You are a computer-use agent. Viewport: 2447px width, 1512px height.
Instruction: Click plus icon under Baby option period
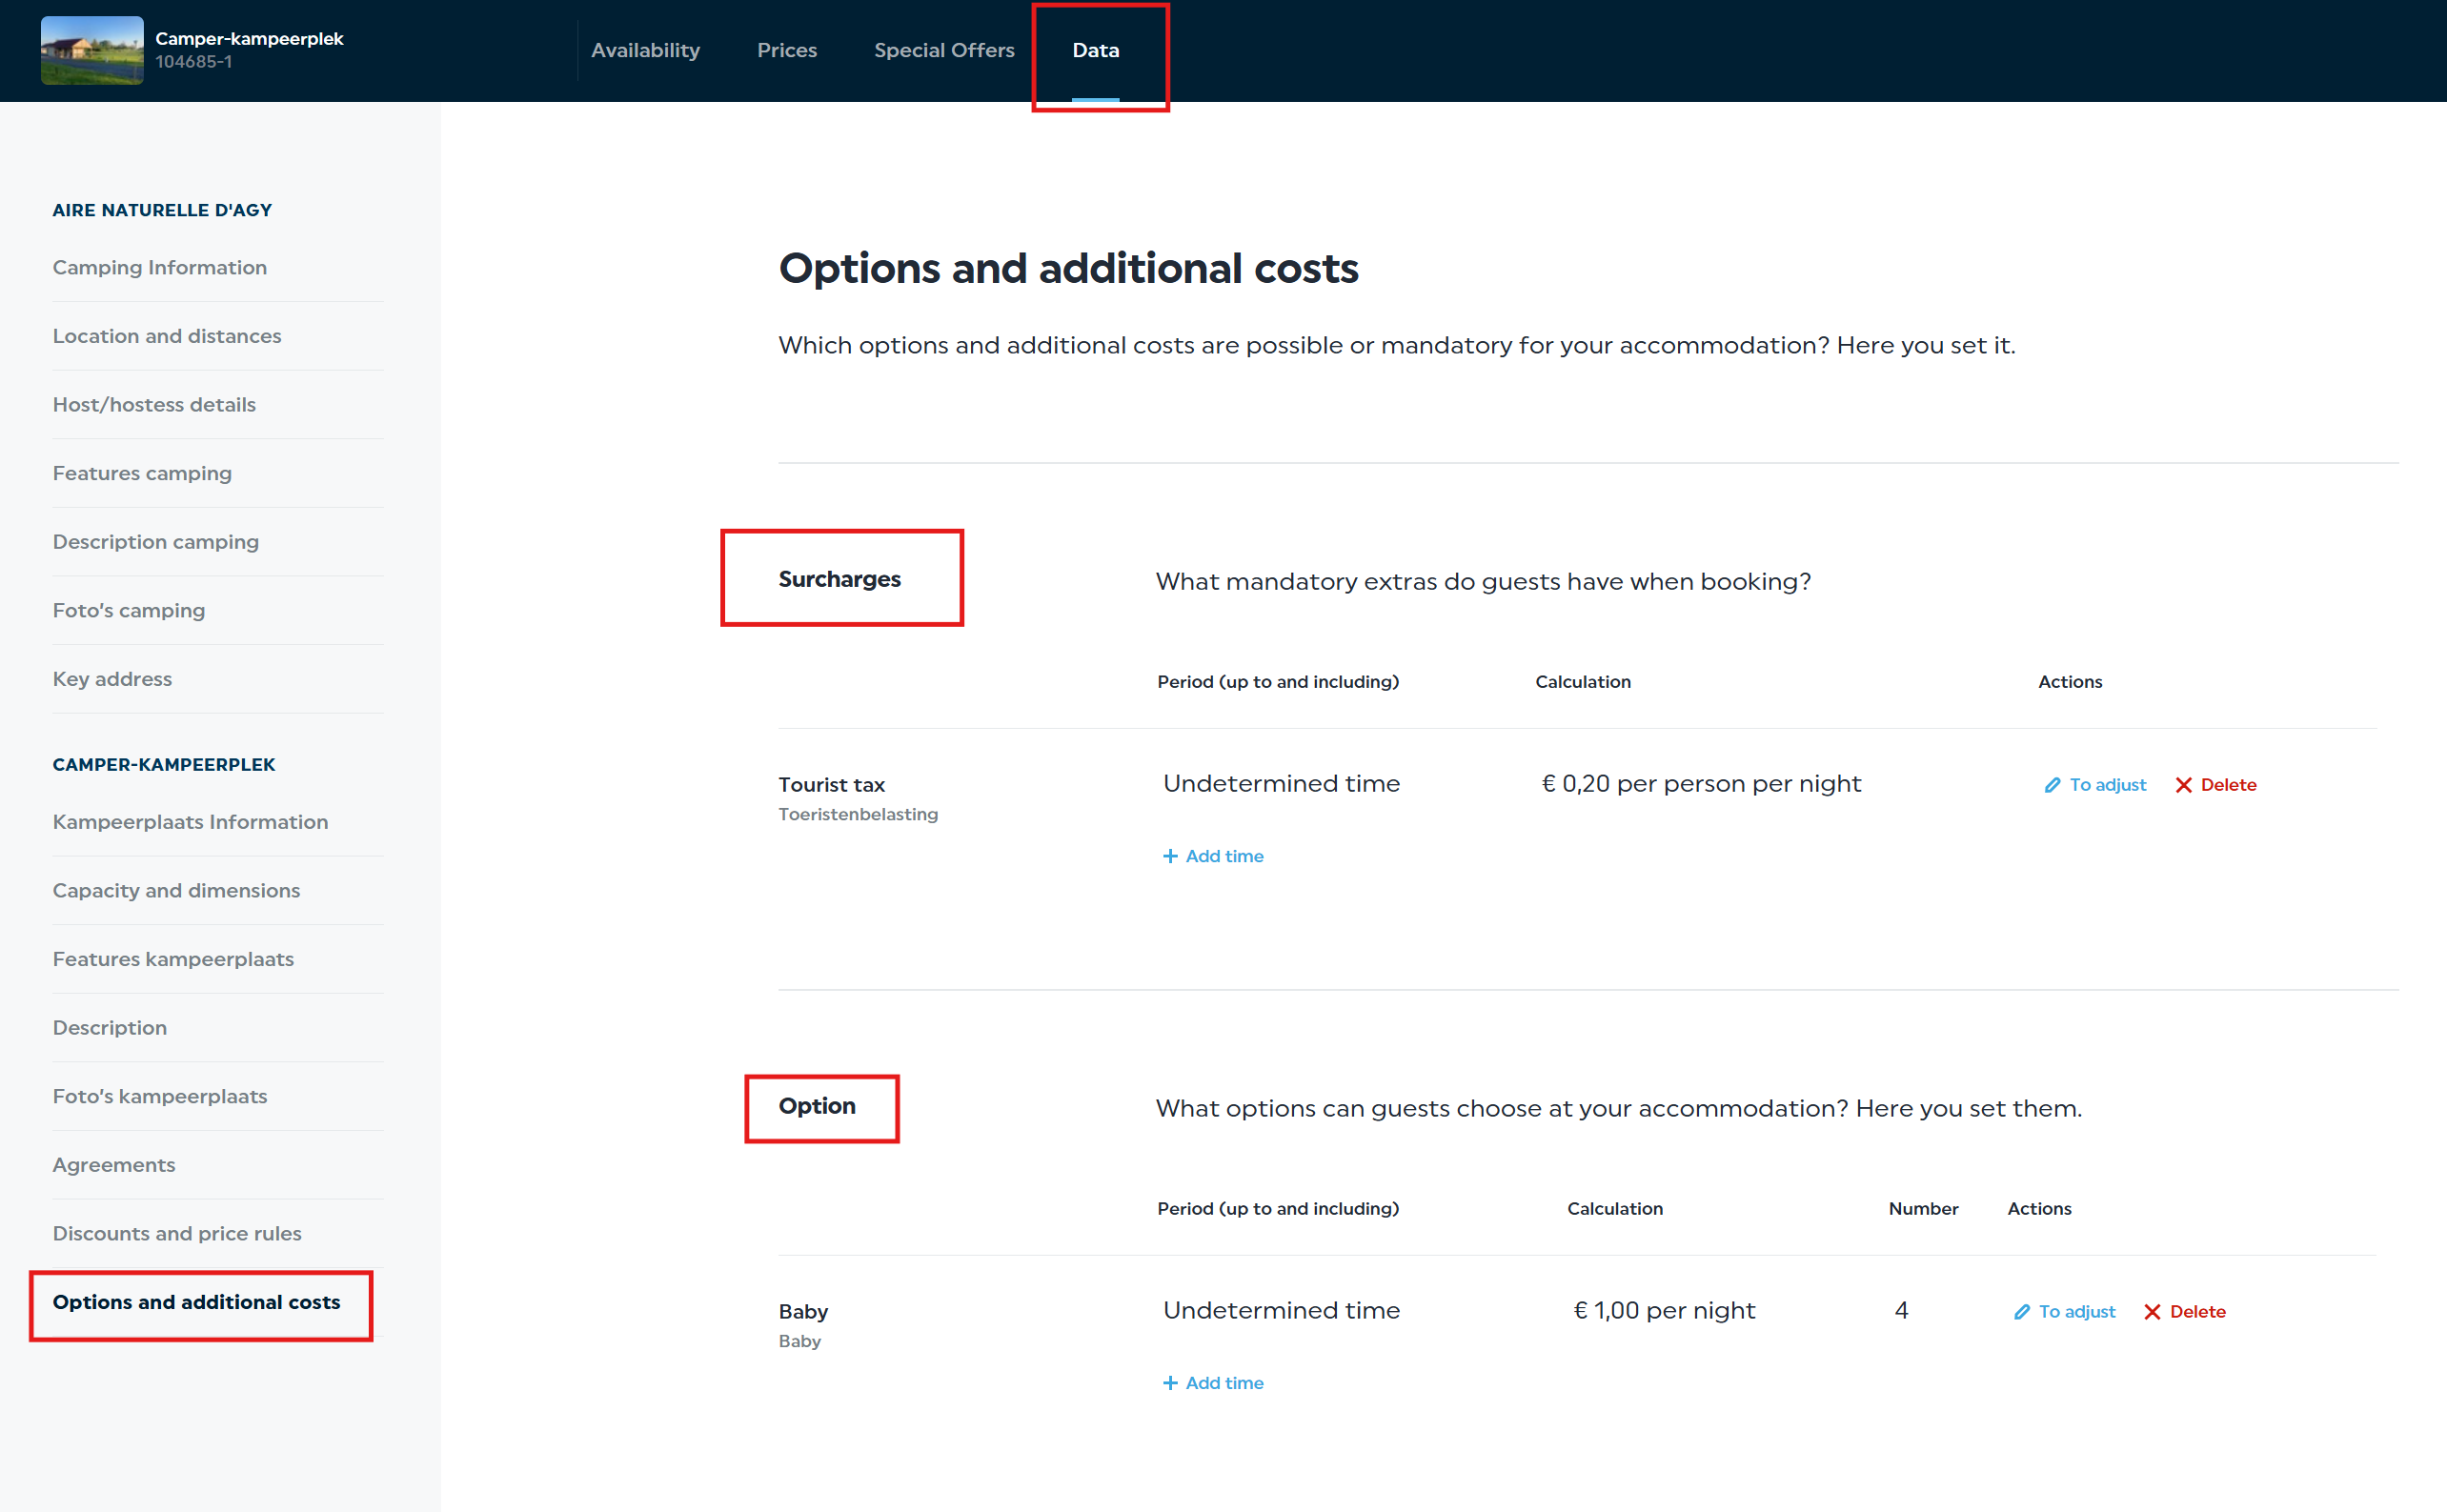[x=1170, y=1383]
